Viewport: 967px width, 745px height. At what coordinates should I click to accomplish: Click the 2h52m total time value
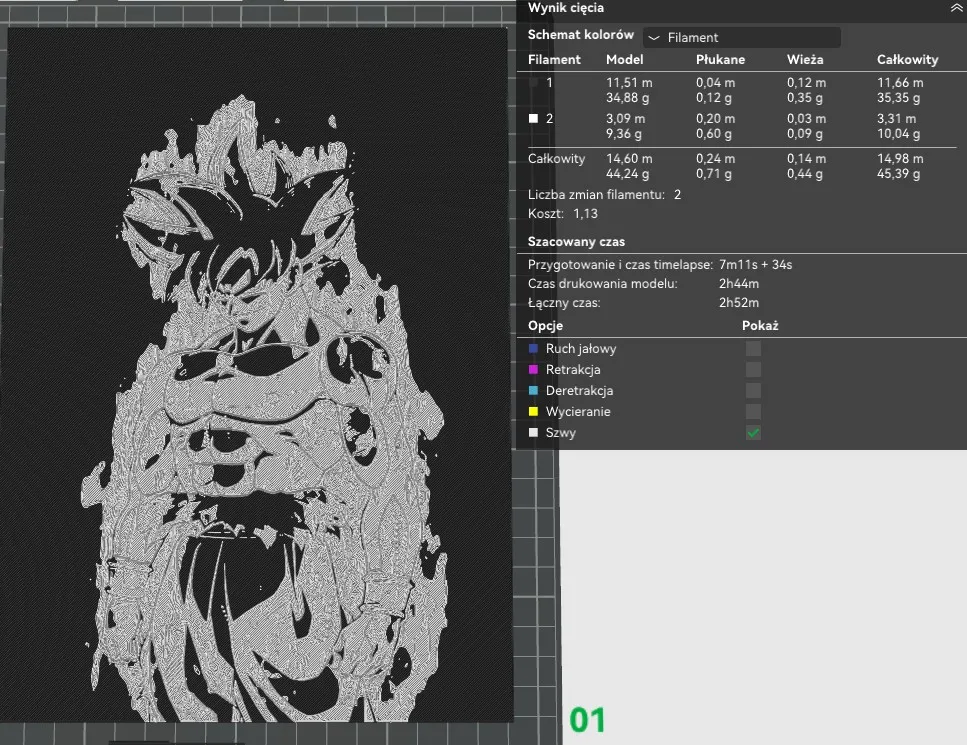739,303
